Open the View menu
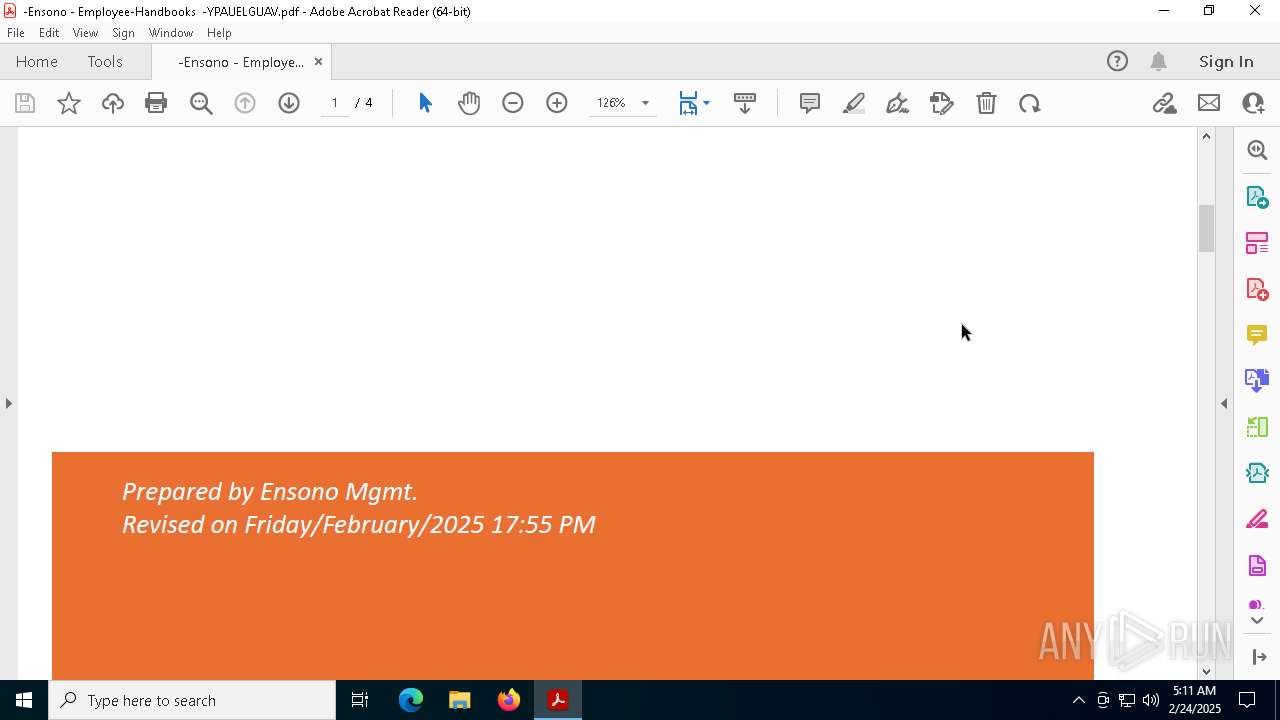The image size is (1280, 720). tap(85, 33)
